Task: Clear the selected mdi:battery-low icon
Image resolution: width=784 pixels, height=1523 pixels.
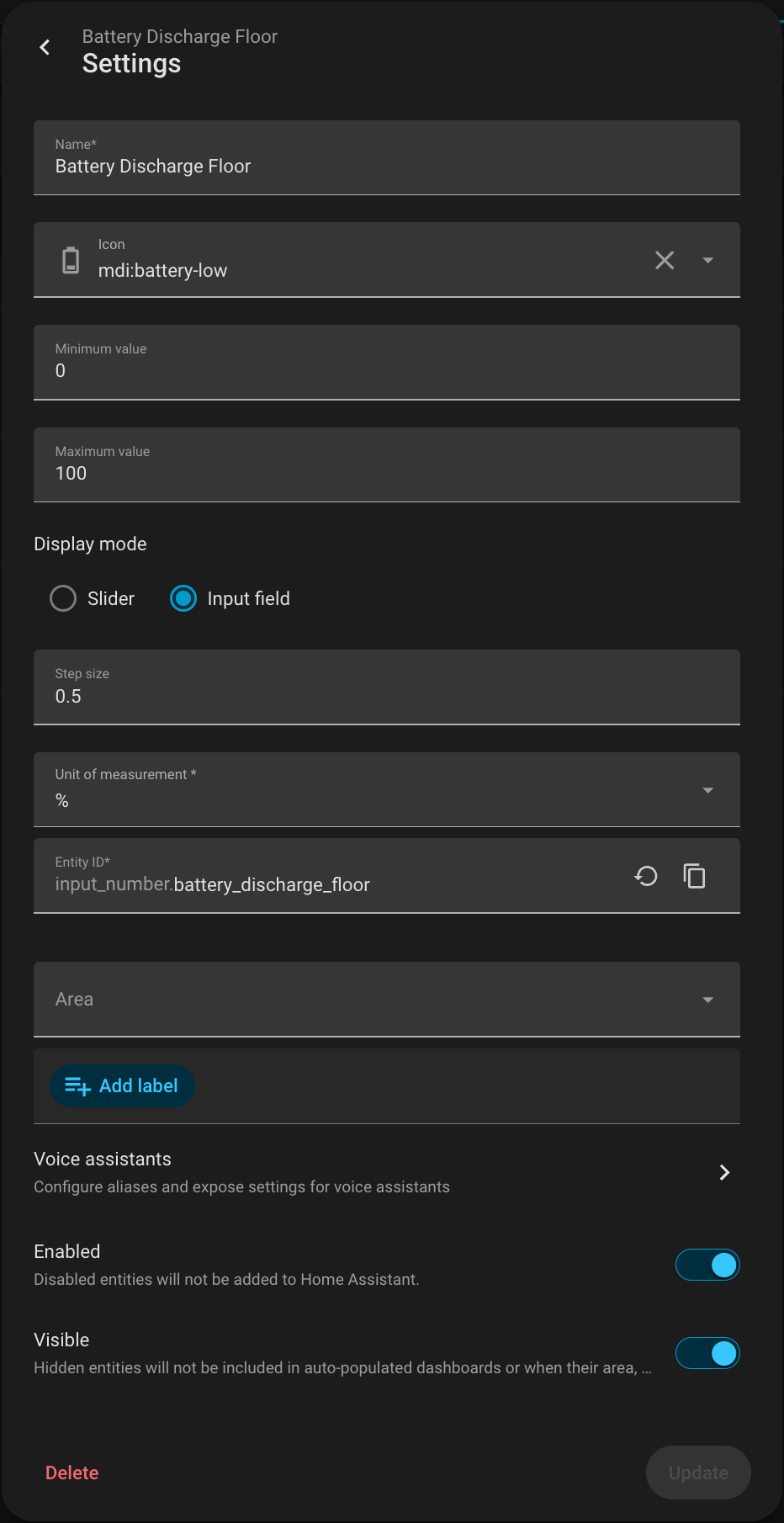Action: click(x=665, y=260)
